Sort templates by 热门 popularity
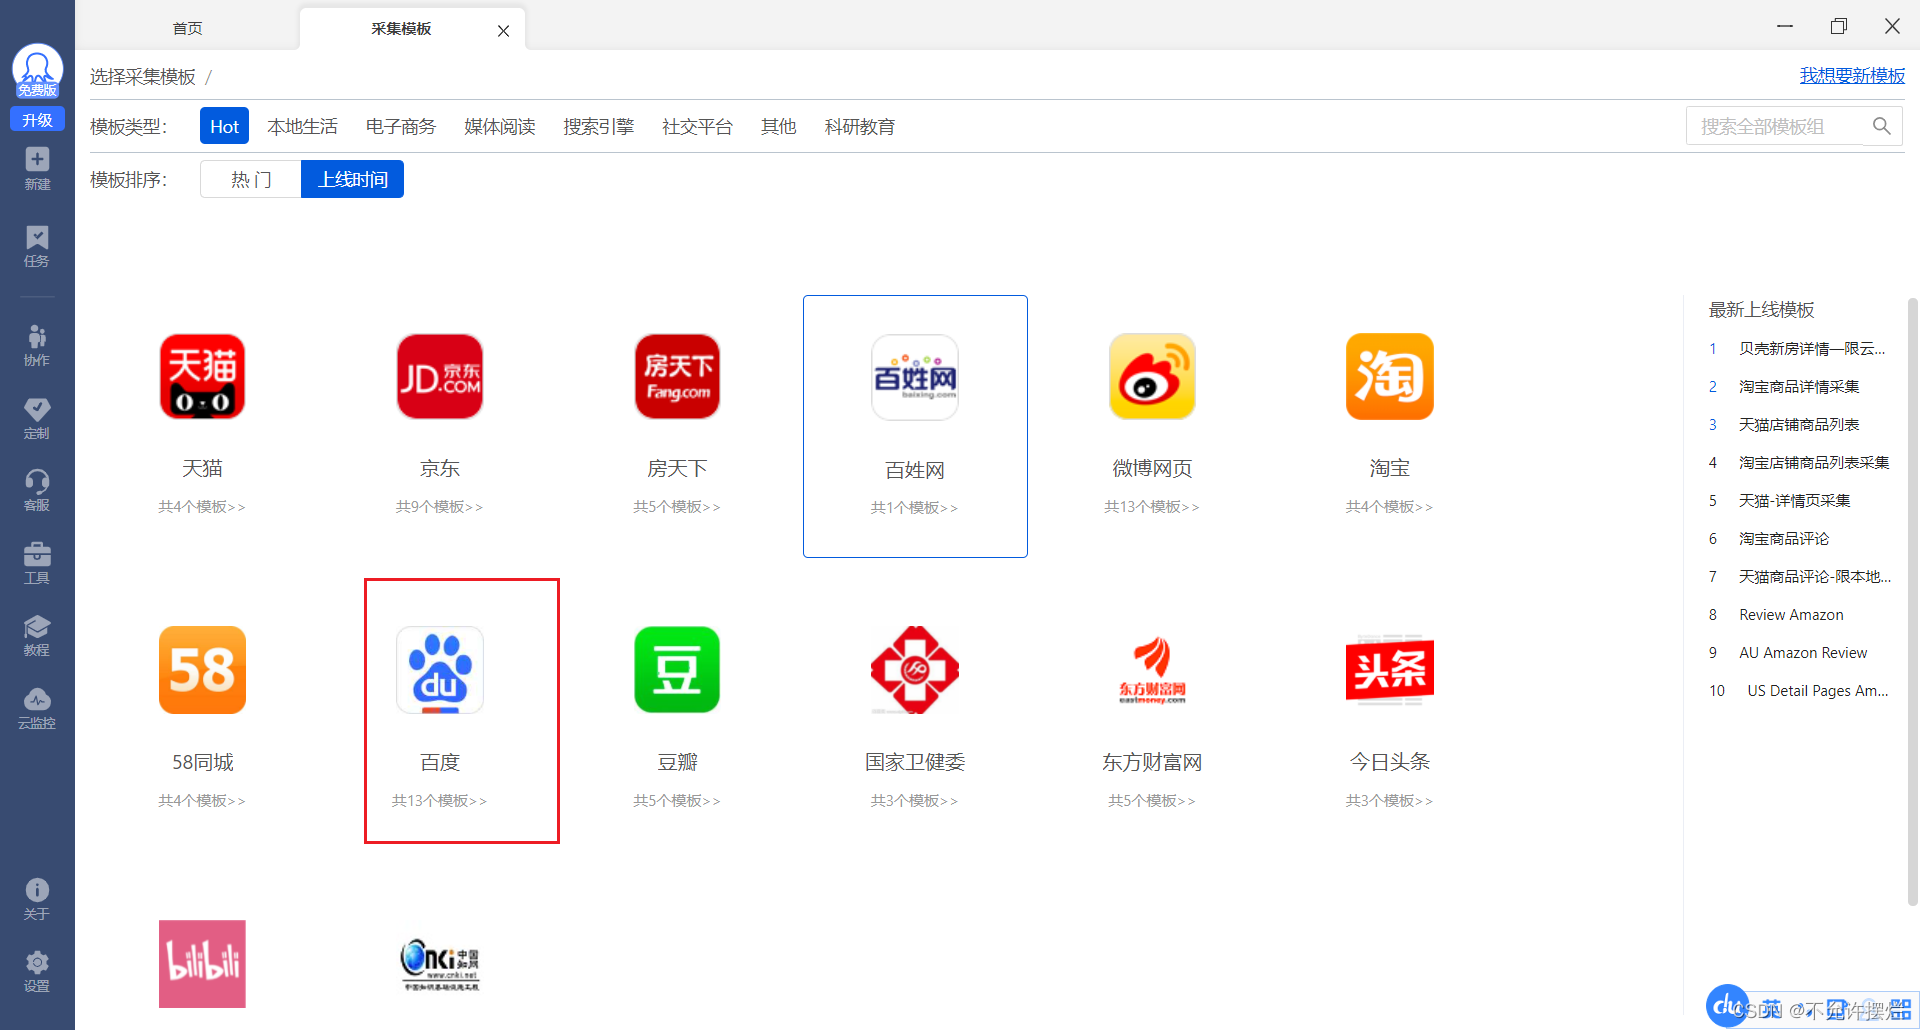Image resolution: width=1920 pixels, height=1030 pixels. click(251, 179)
